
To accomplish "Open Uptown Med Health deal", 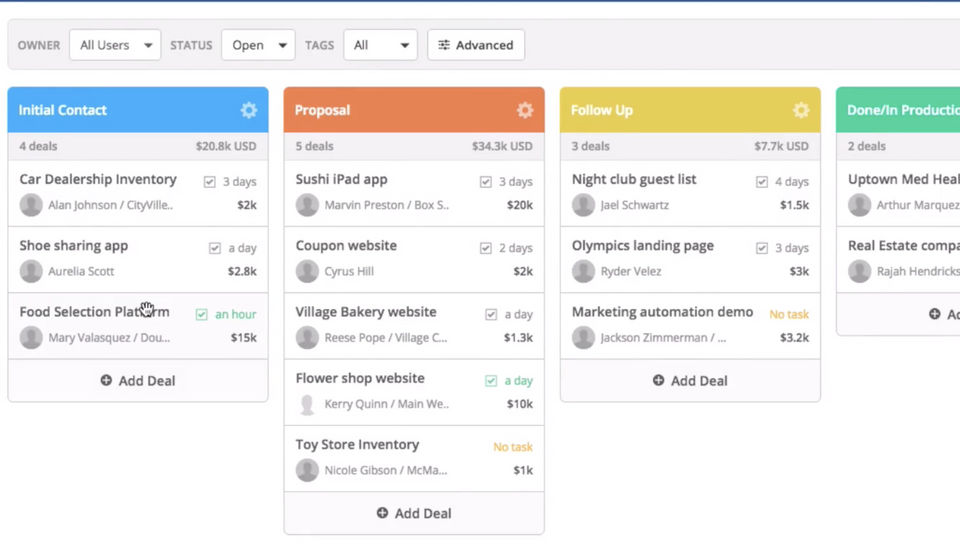I will coord(904,179).
